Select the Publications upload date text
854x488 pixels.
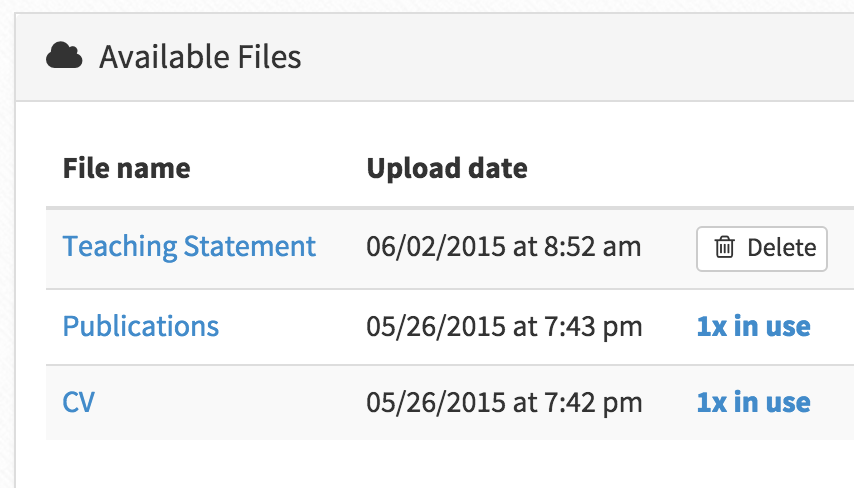point(504,326)
